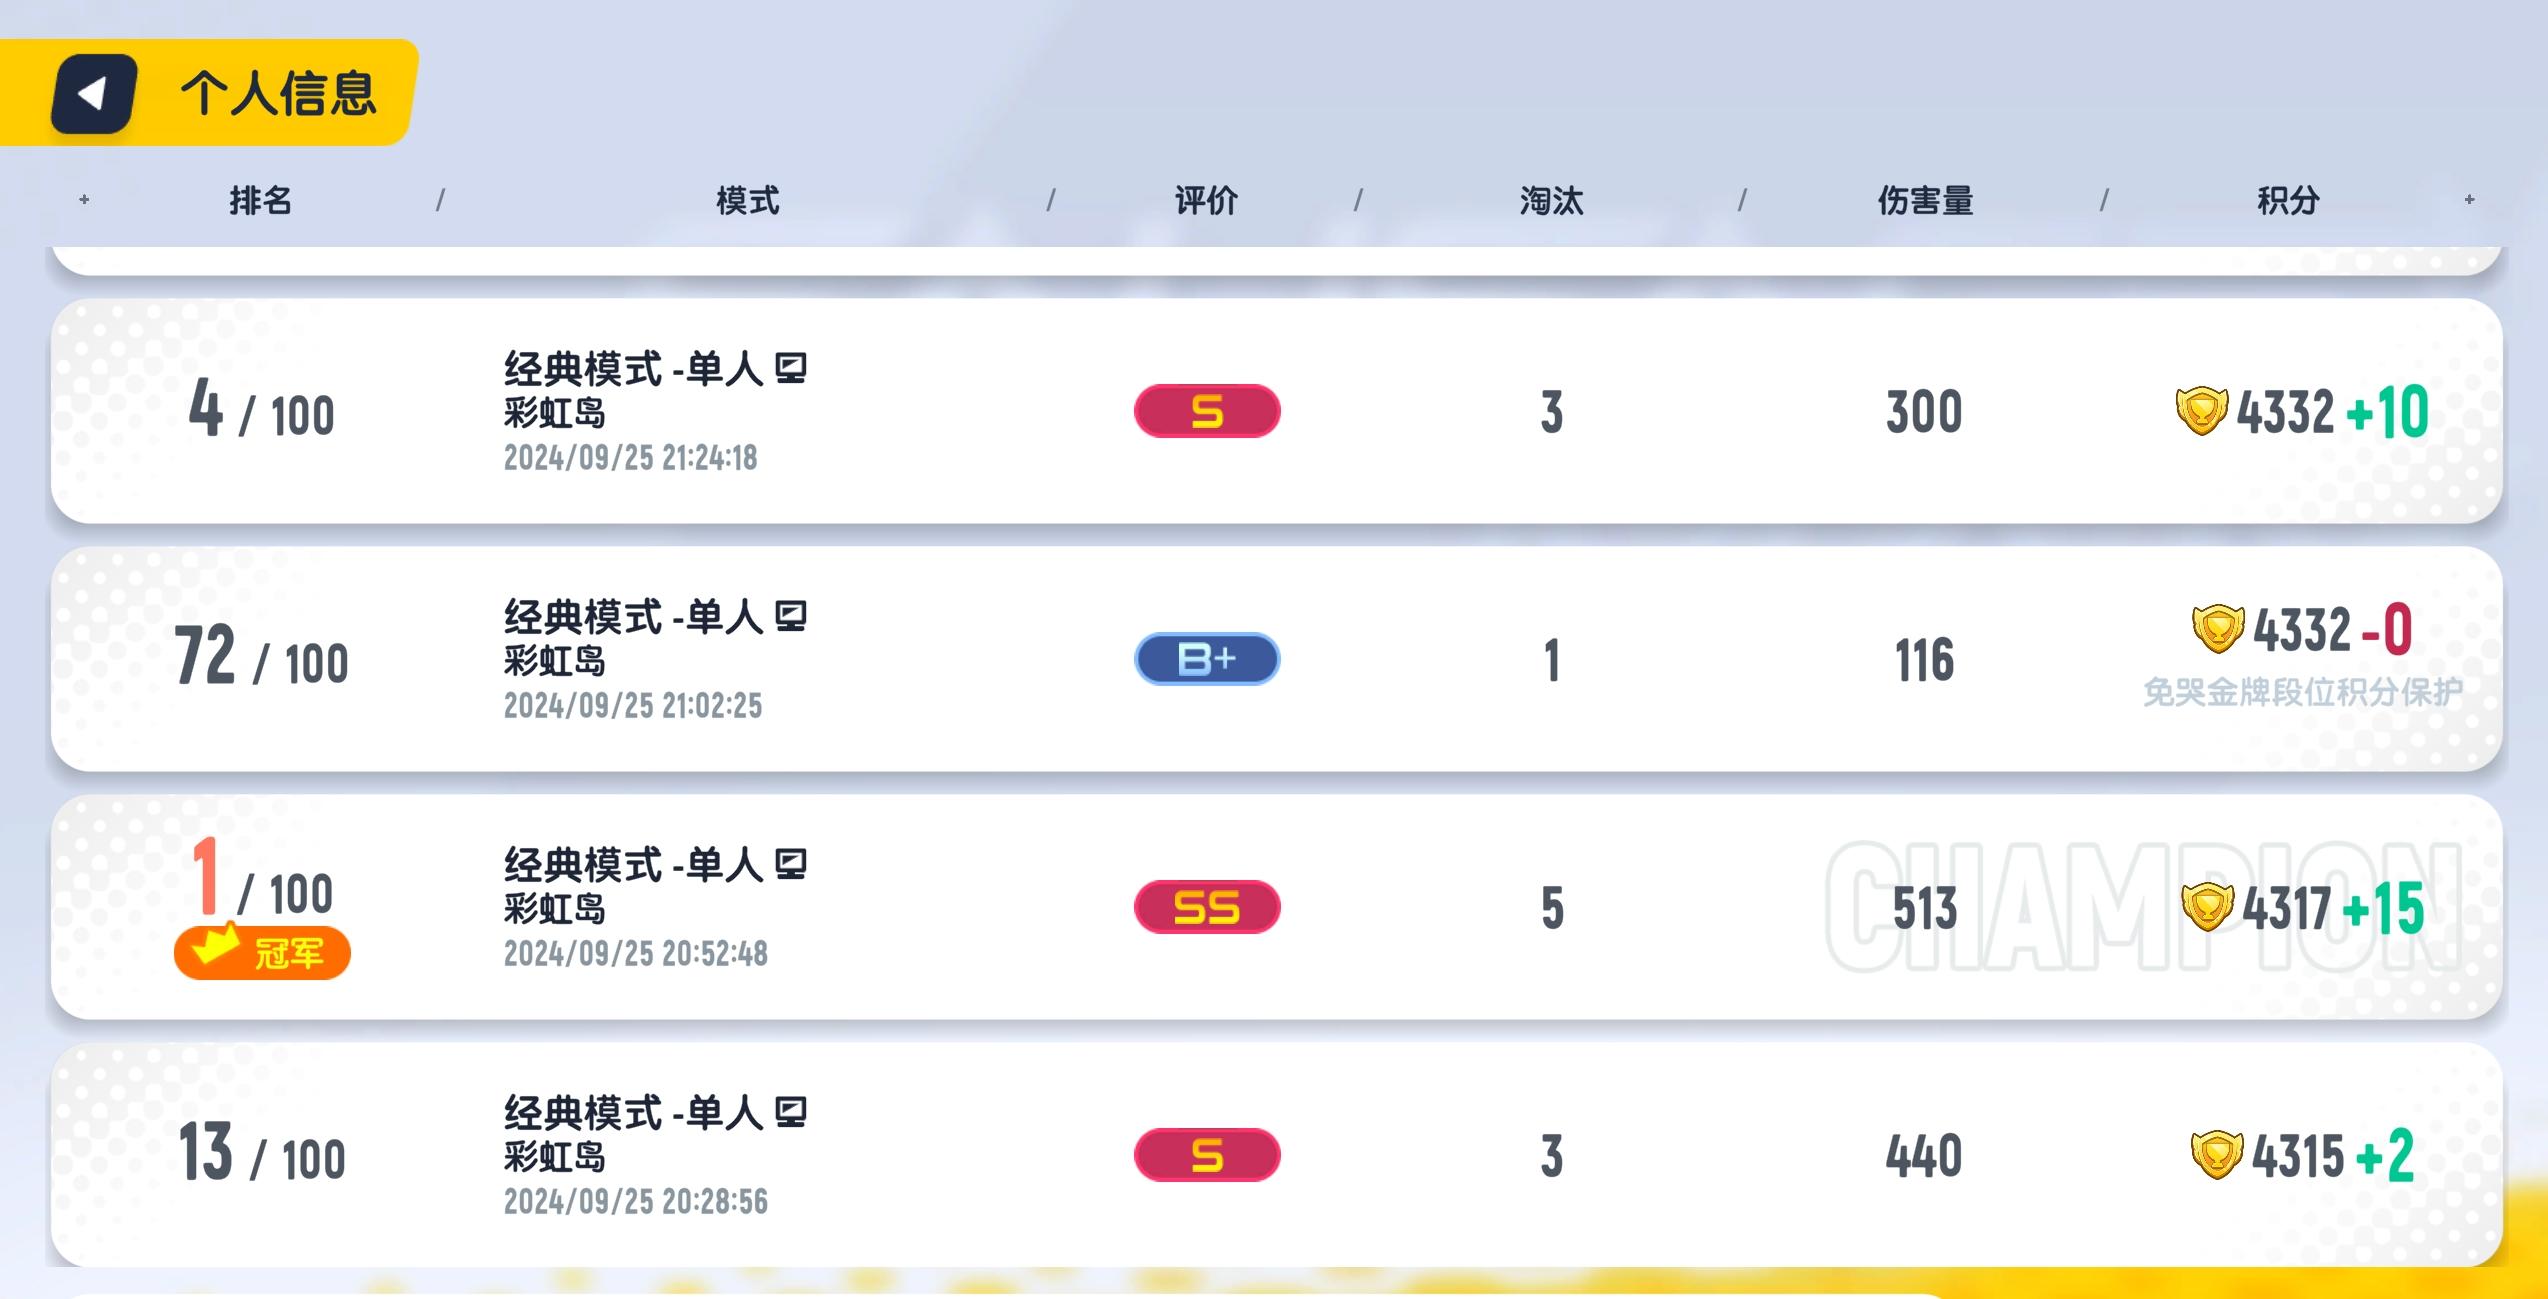Select the 伤害量 column header
Screen dimensions: 2548x1299
tap(1925, 201)
